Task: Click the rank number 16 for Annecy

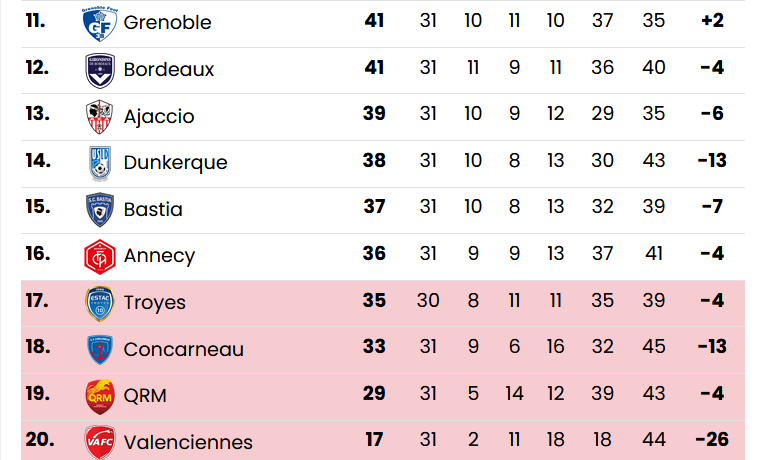Action: click(x=37, y=254)
